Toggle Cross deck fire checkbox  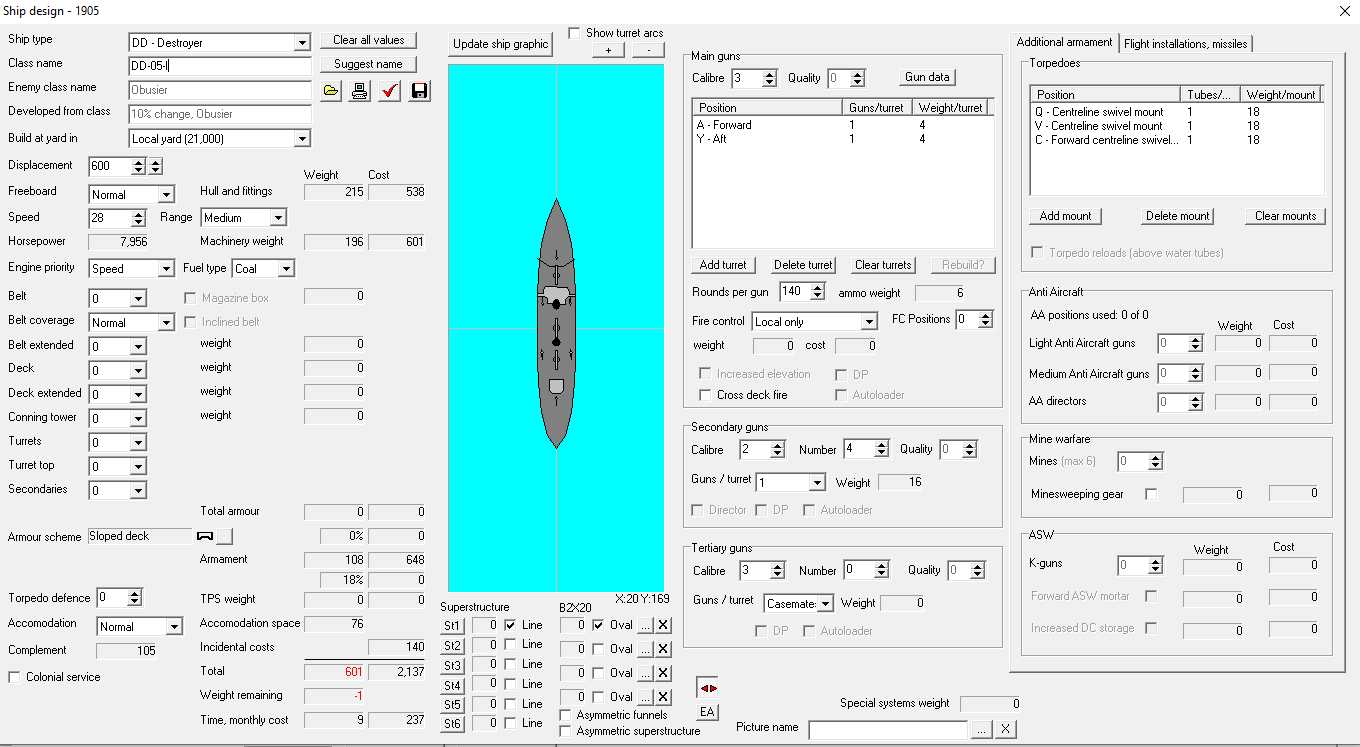[706, 395]
